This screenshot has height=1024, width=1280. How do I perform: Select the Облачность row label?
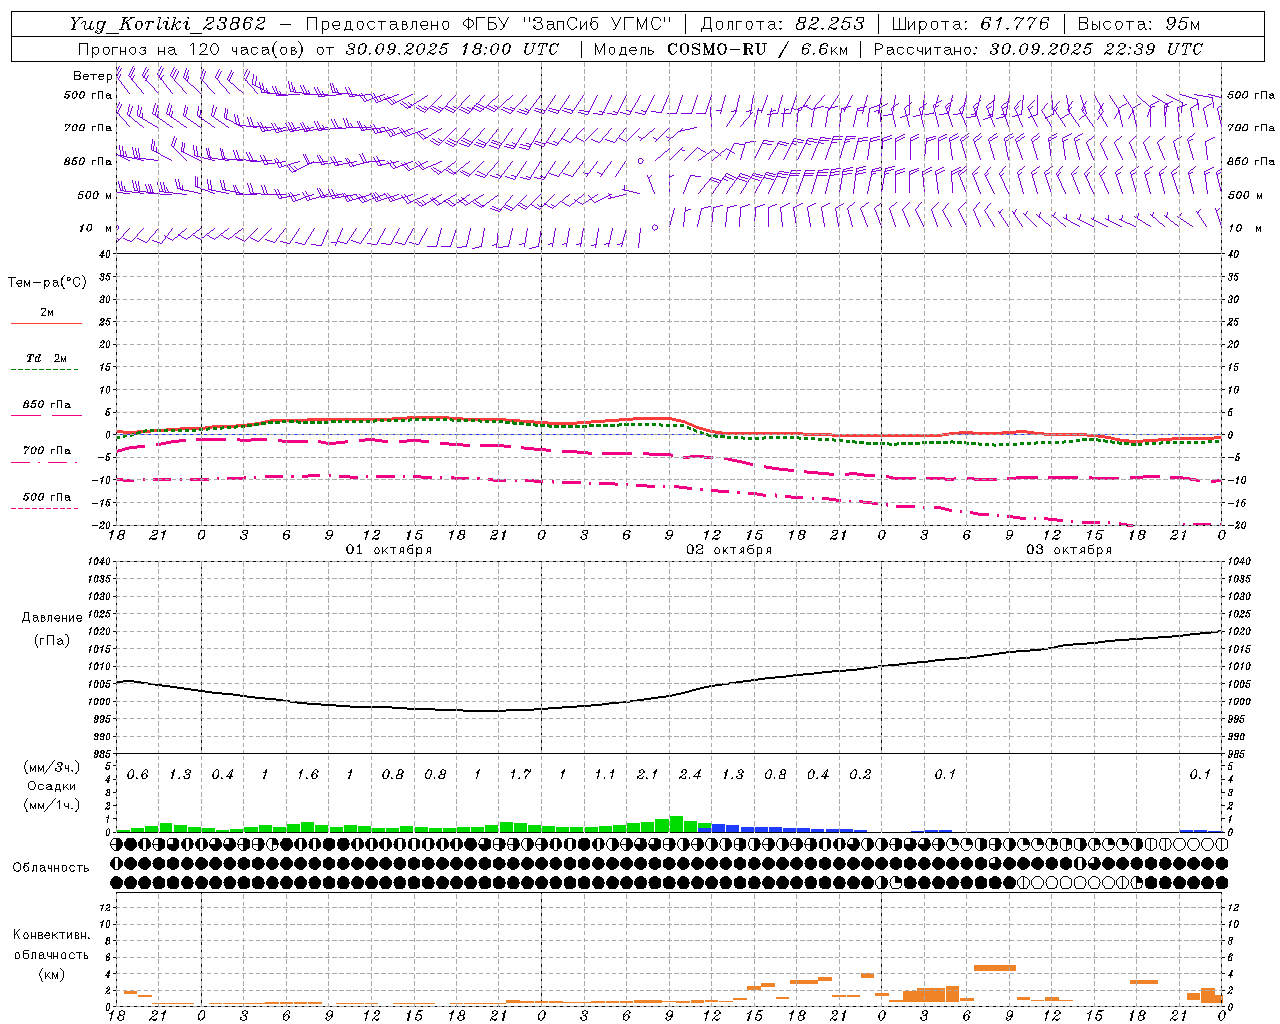pyautogui.click(x=51, y=868)
